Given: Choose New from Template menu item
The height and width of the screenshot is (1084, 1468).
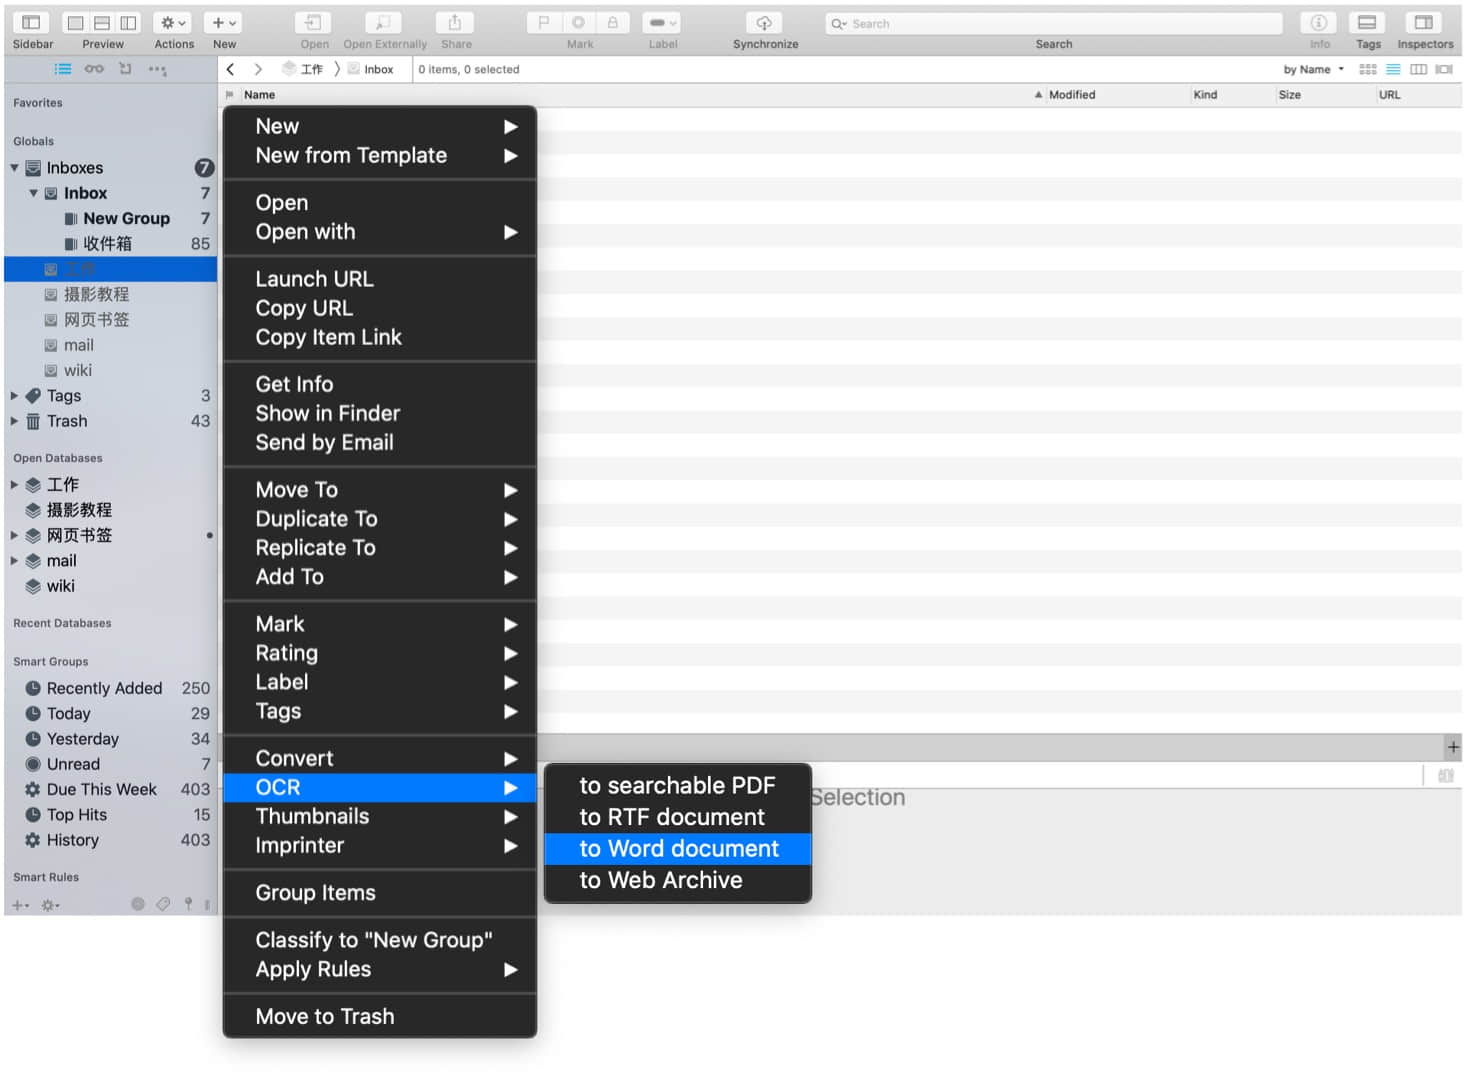Looking at the screenshot, I should tap(379, 156).
